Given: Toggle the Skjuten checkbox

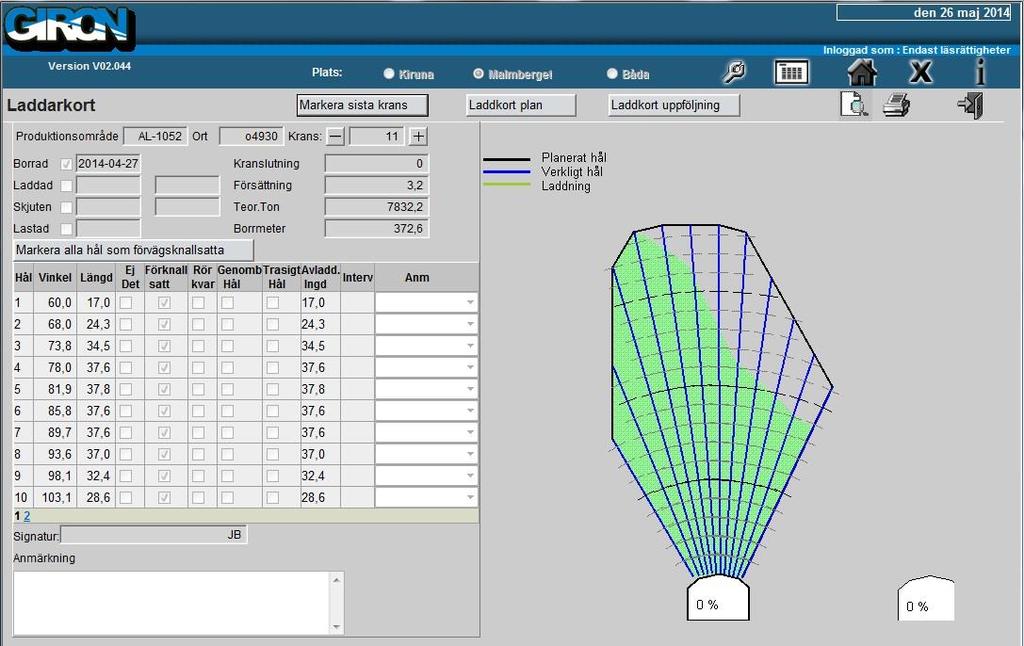Looking at the screenshot, I should click(x=66, y=207).
